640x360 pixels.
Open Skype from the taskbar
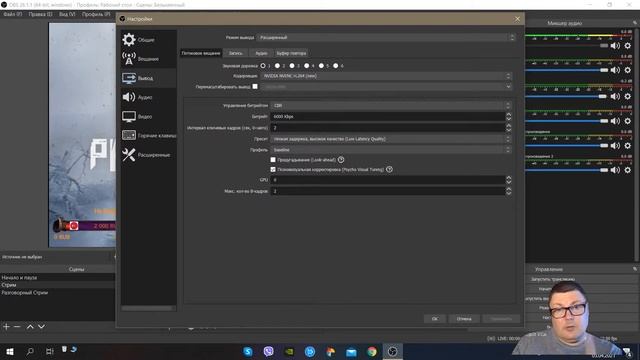pyautogui.click(x=248, y=351)
